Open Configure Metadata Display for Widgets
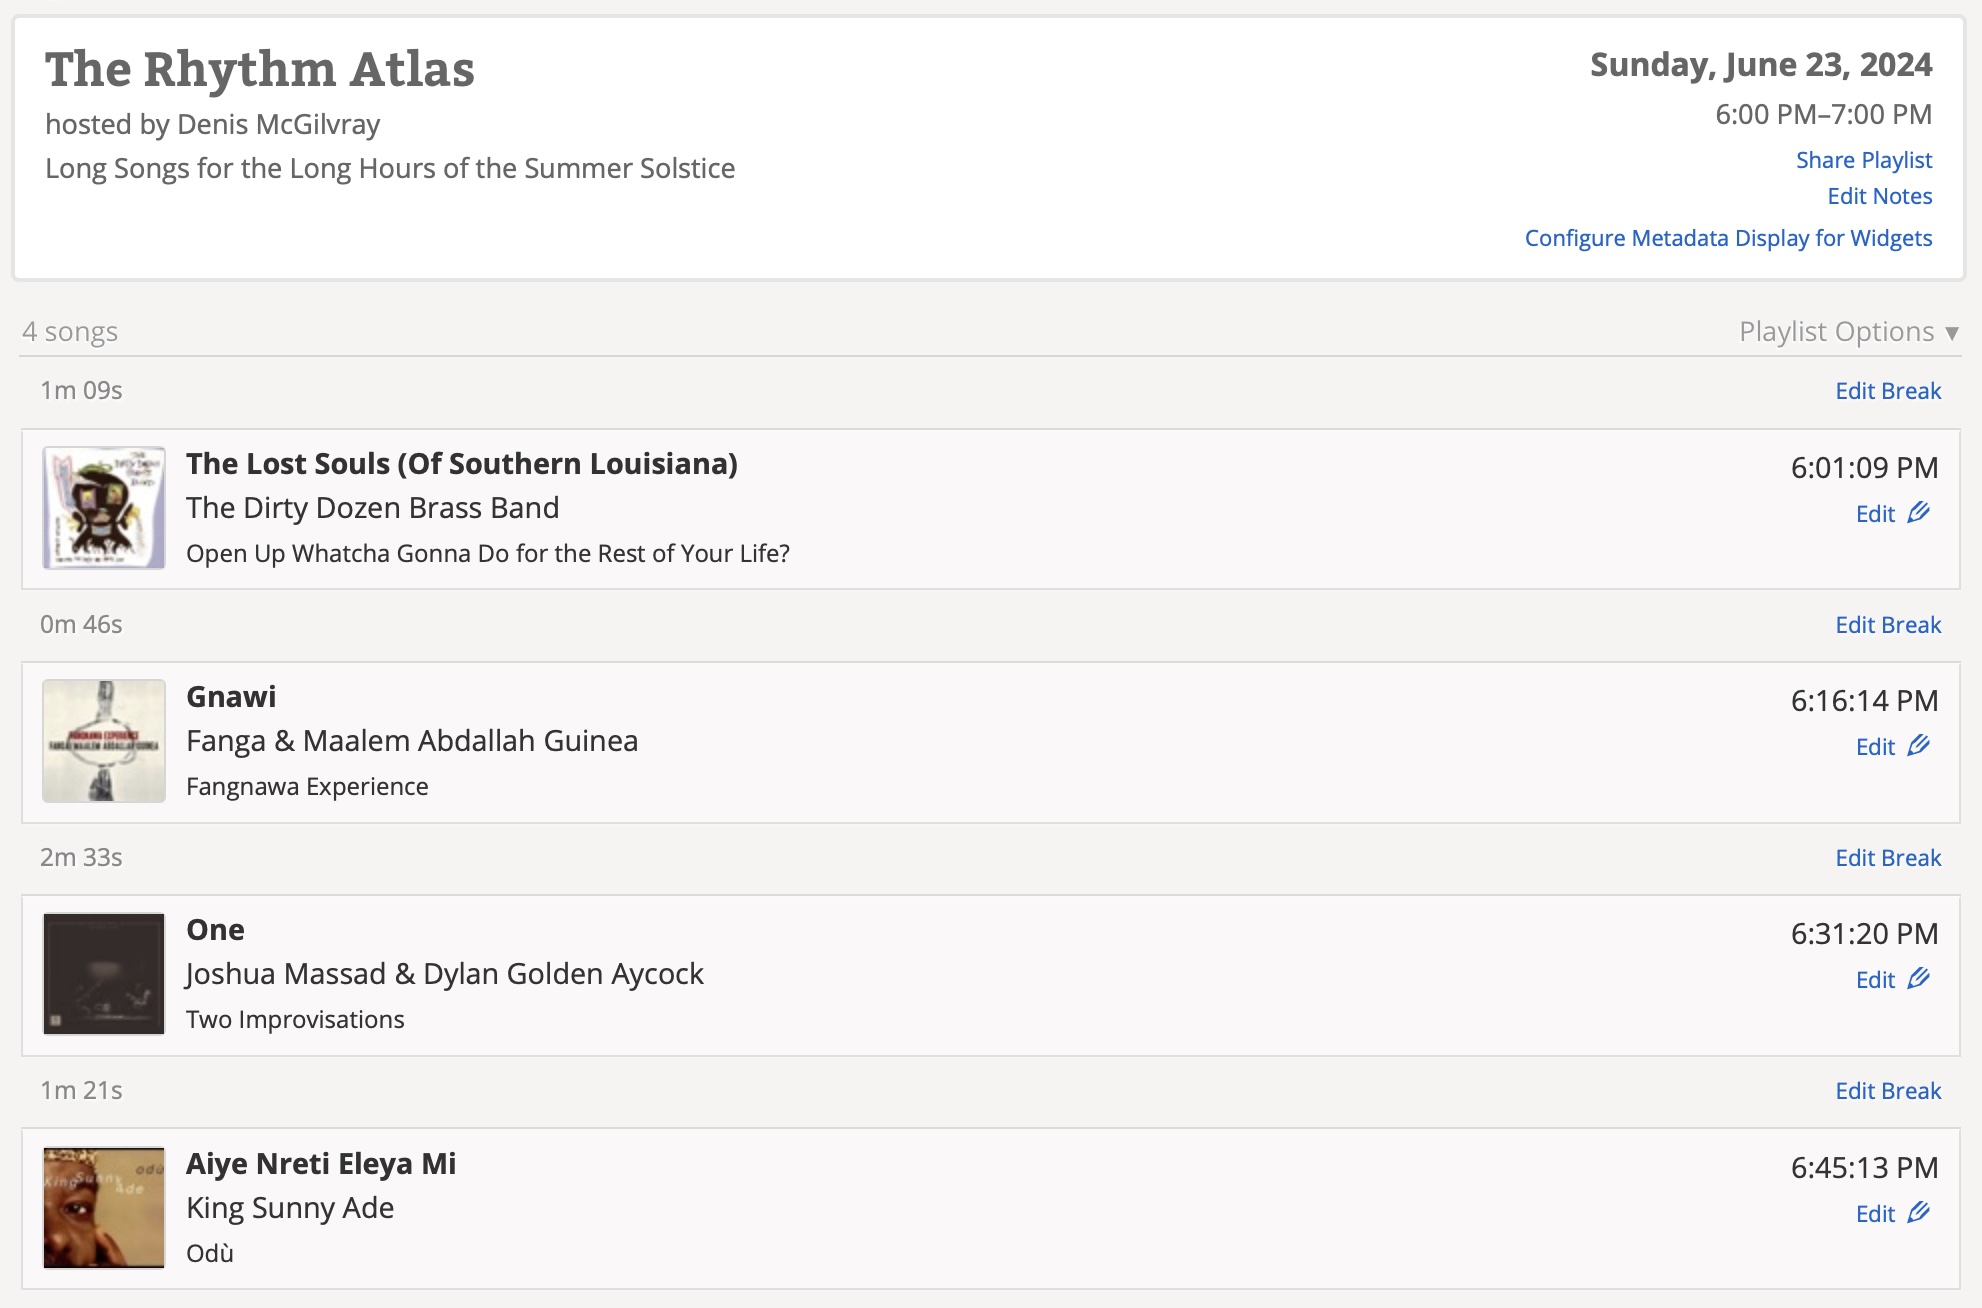This screenshot has width=1982, height=1308. click(1727, 238)
